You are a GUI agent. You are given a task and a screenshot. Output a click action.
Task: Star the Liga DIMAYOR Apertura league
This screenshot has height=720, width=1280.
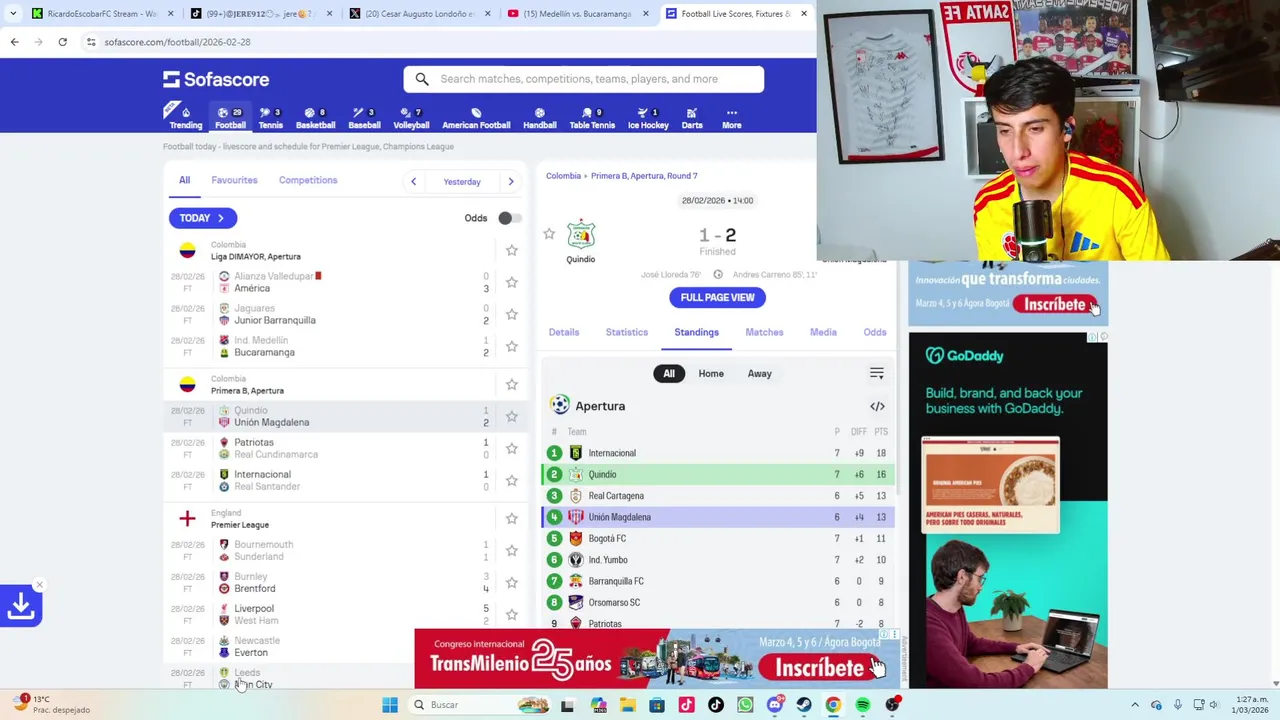click(512, 250)
